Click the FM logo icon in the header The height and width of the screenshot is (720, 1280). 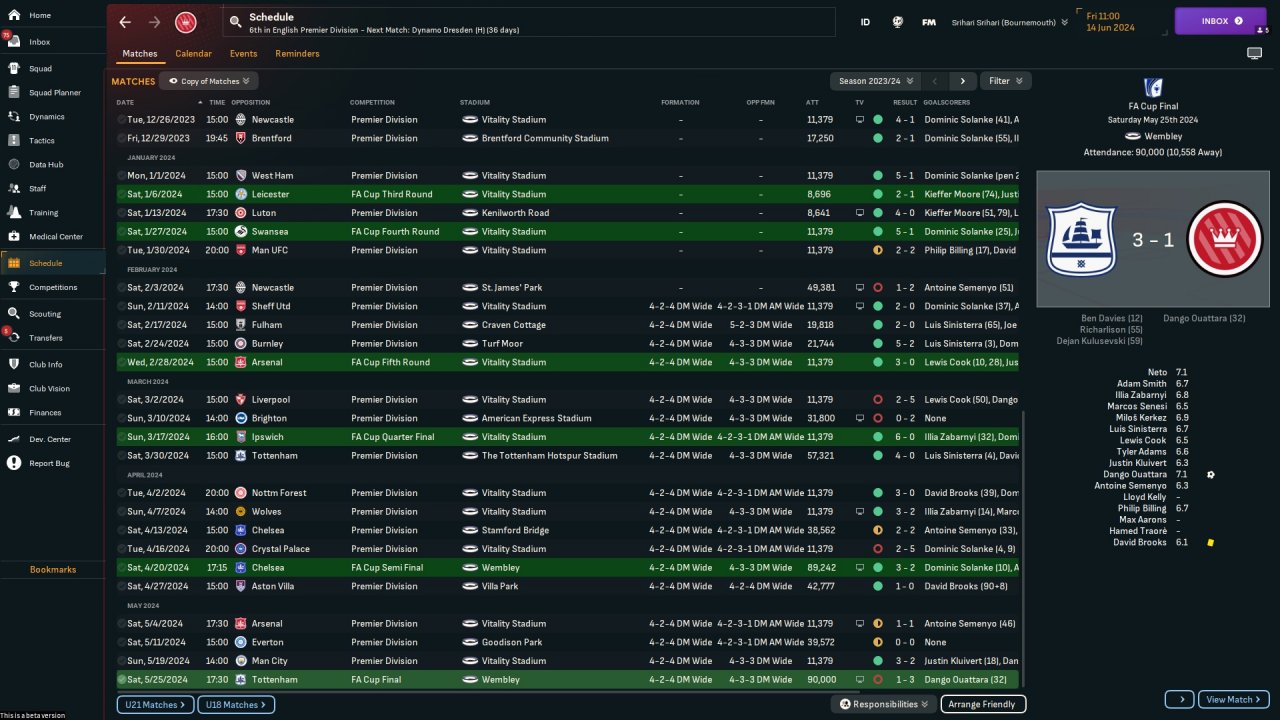pos(929,22)
